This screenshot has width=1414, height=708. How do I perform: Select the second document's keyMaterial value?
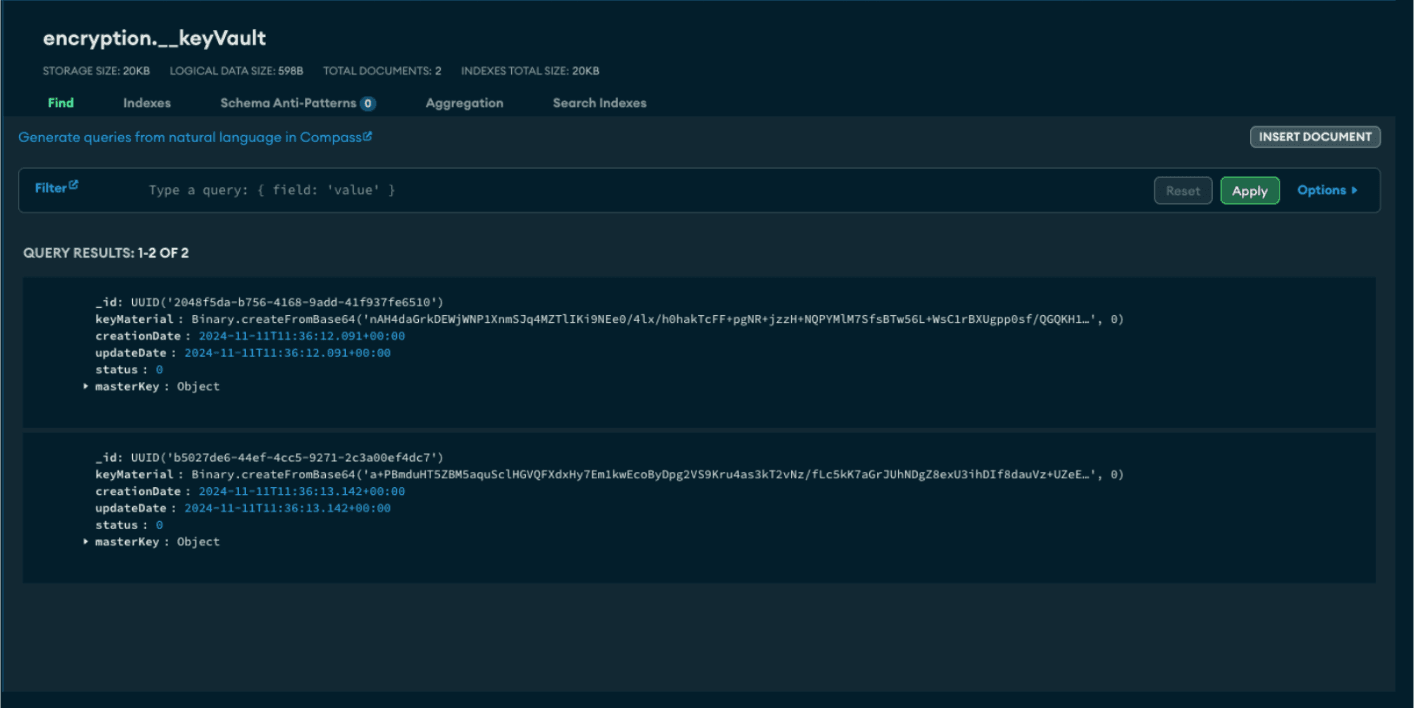pyautogui.click(x=657, y=475)
